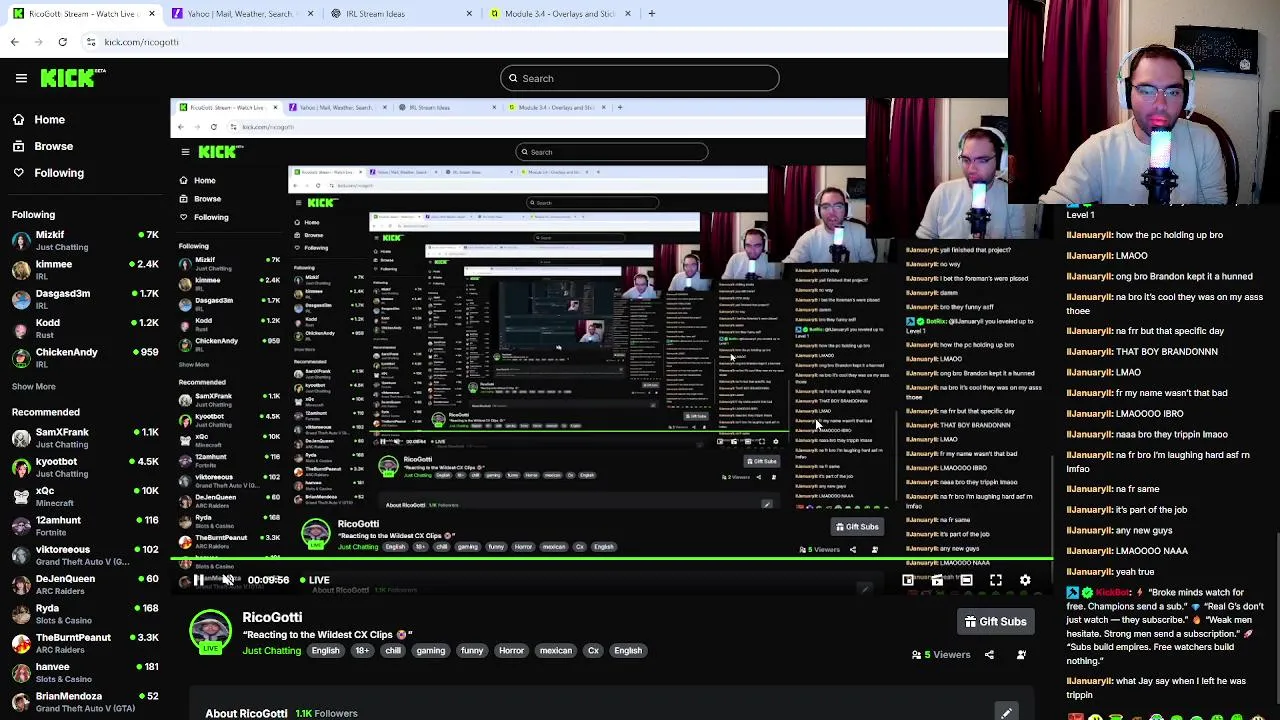
Task: Click Gift Subs button
Action: (x=996, y=622)
